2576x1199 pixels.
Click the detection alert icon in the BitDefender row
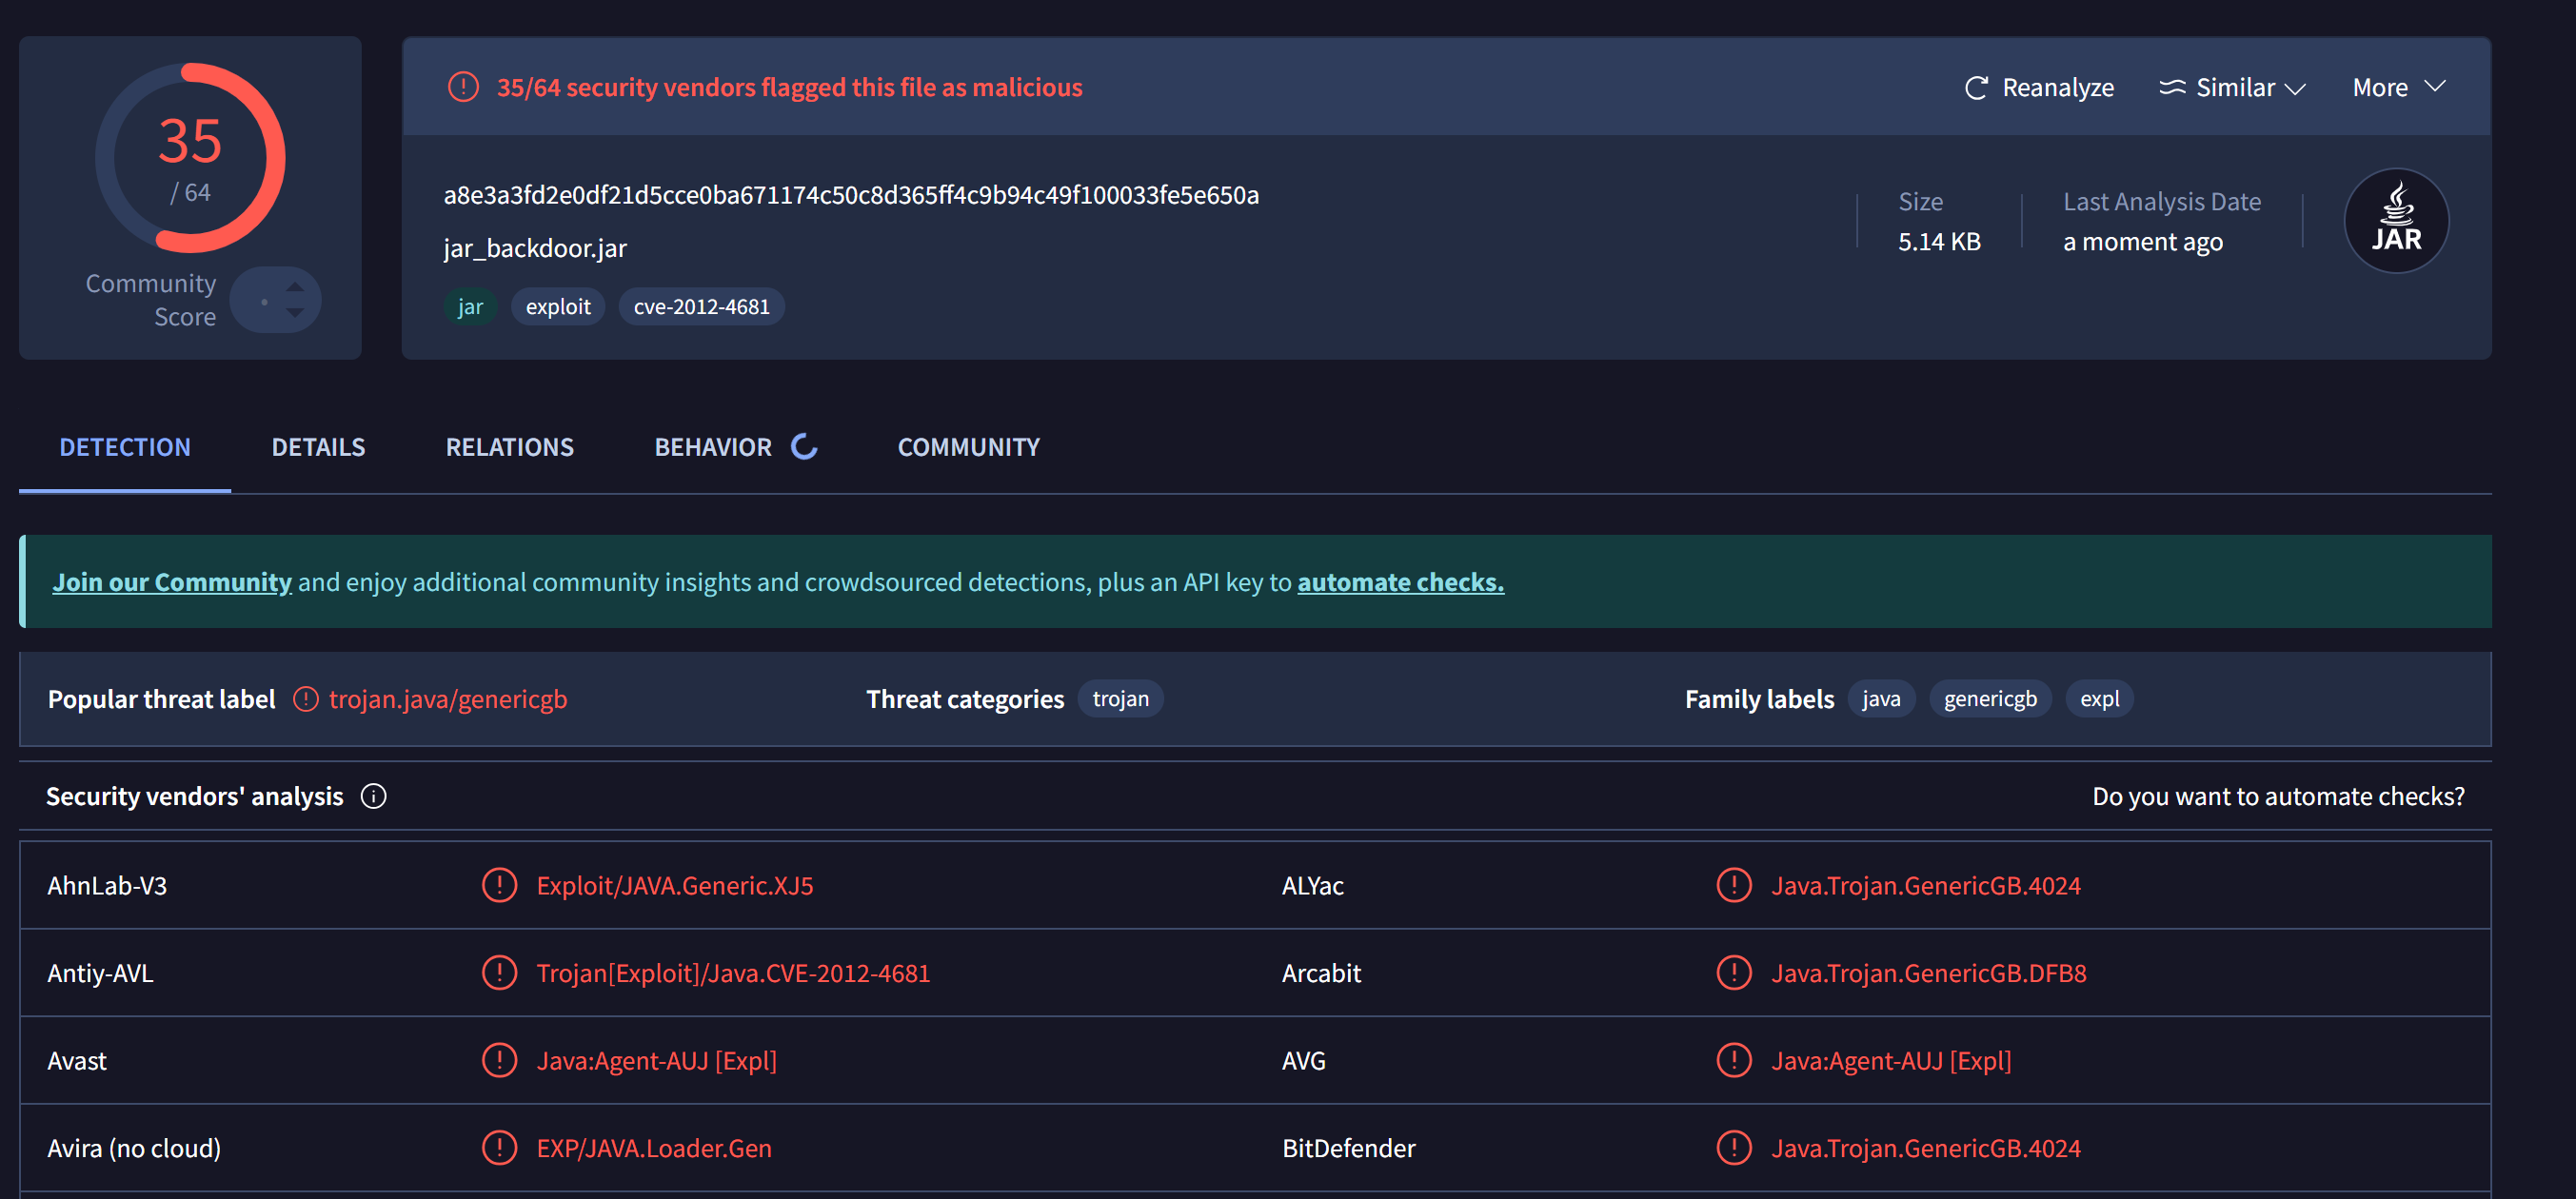click(1733, 1148)
